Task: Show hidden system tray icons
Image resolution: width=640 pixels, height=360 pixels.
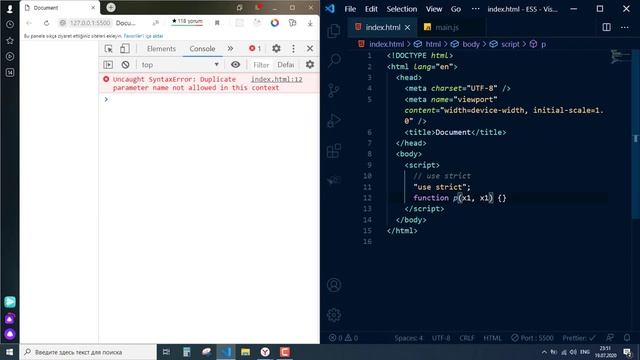Action: point(544,352)
